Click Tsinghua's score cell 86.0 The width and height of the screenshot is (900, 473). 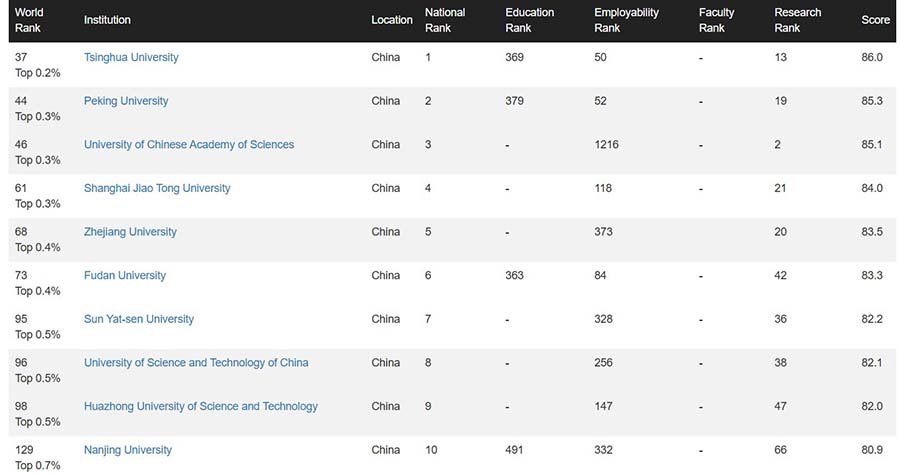point(872,57)
